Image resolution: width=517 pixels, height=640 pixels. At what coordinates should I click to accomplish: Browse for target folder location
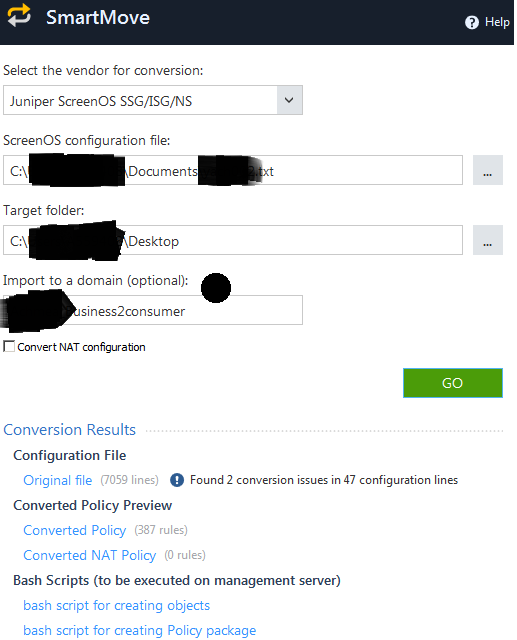pos(488,240)
